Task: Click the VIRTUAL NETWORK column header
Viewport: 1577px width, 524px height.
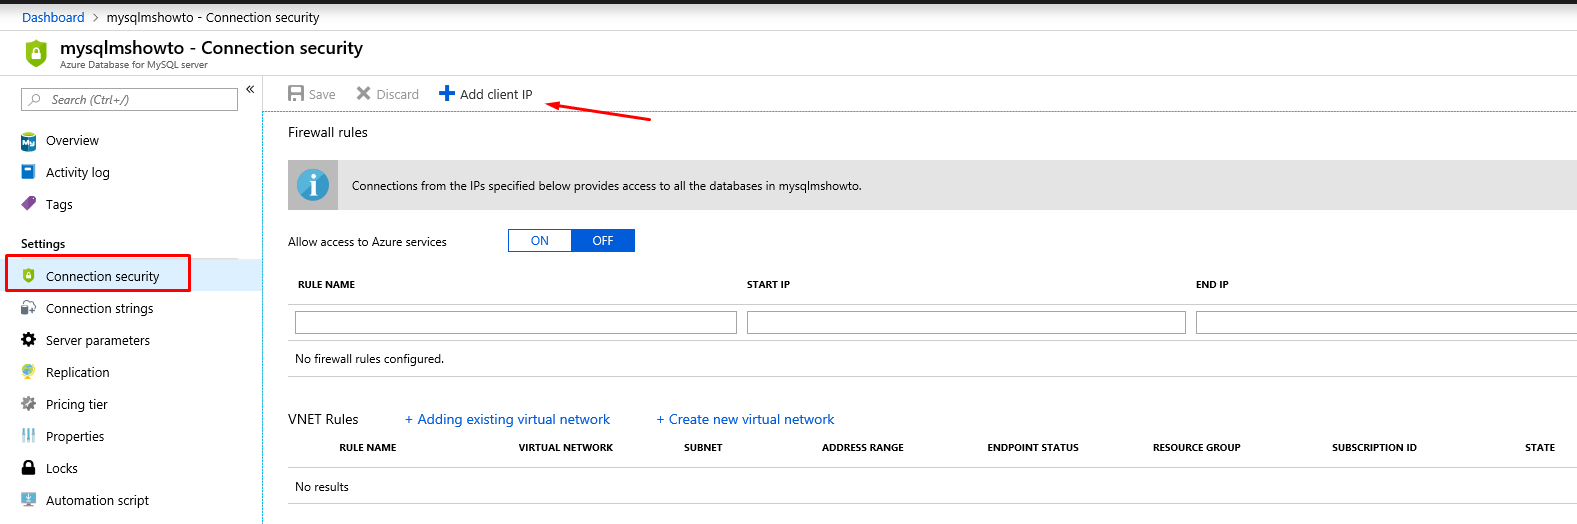Action: (x=566, y=448)
